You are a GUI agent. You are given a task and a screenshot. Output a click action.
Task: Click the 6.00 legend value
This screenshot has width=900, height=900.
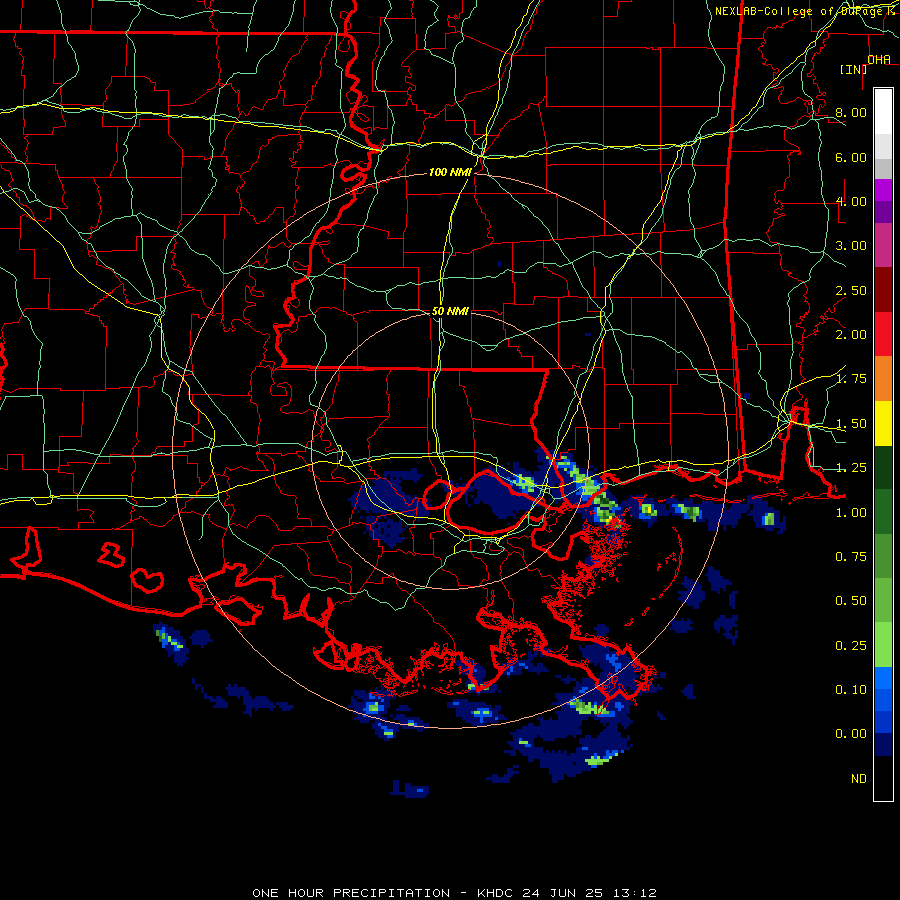(x=851, y=157)
